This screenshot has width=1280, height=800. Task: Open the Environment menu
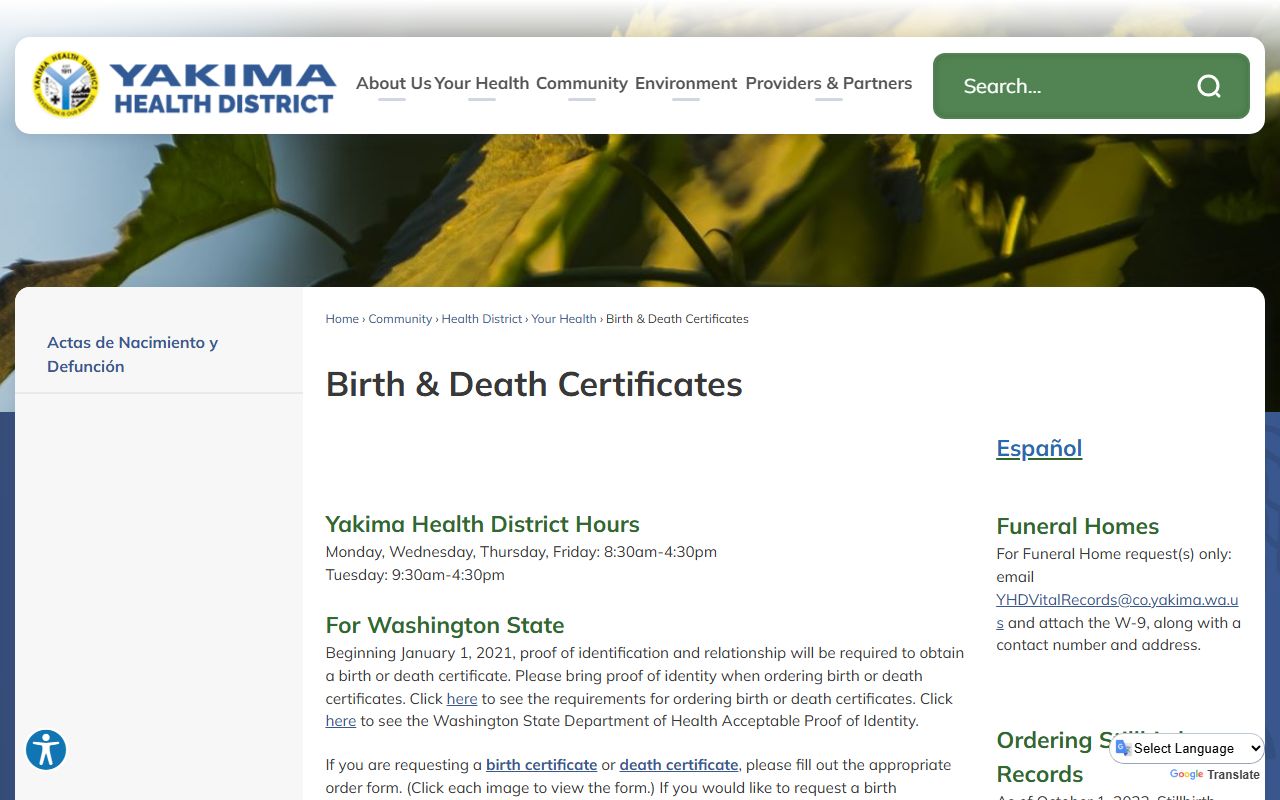point(686,83)
